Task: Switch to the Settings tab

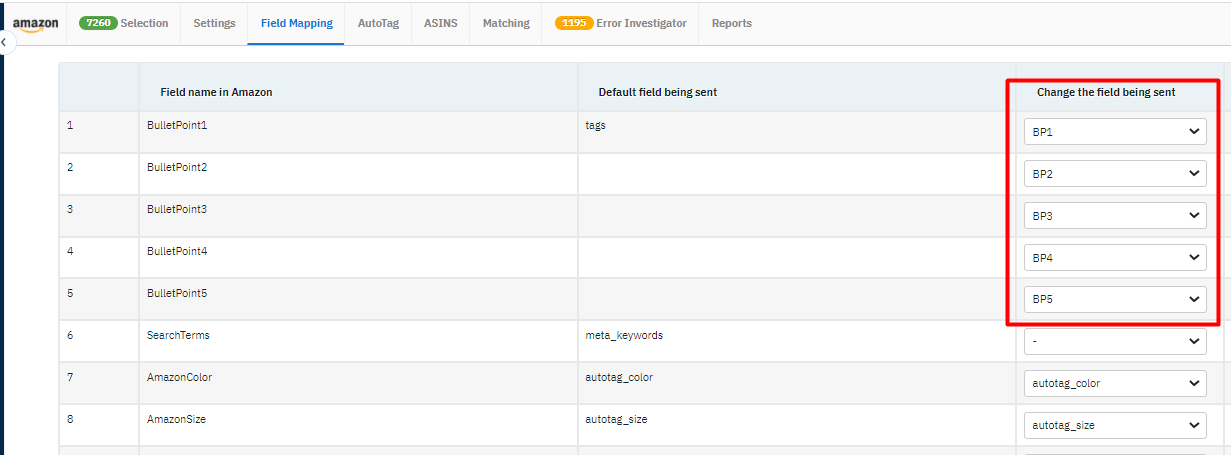Action: tap(214, 23)
